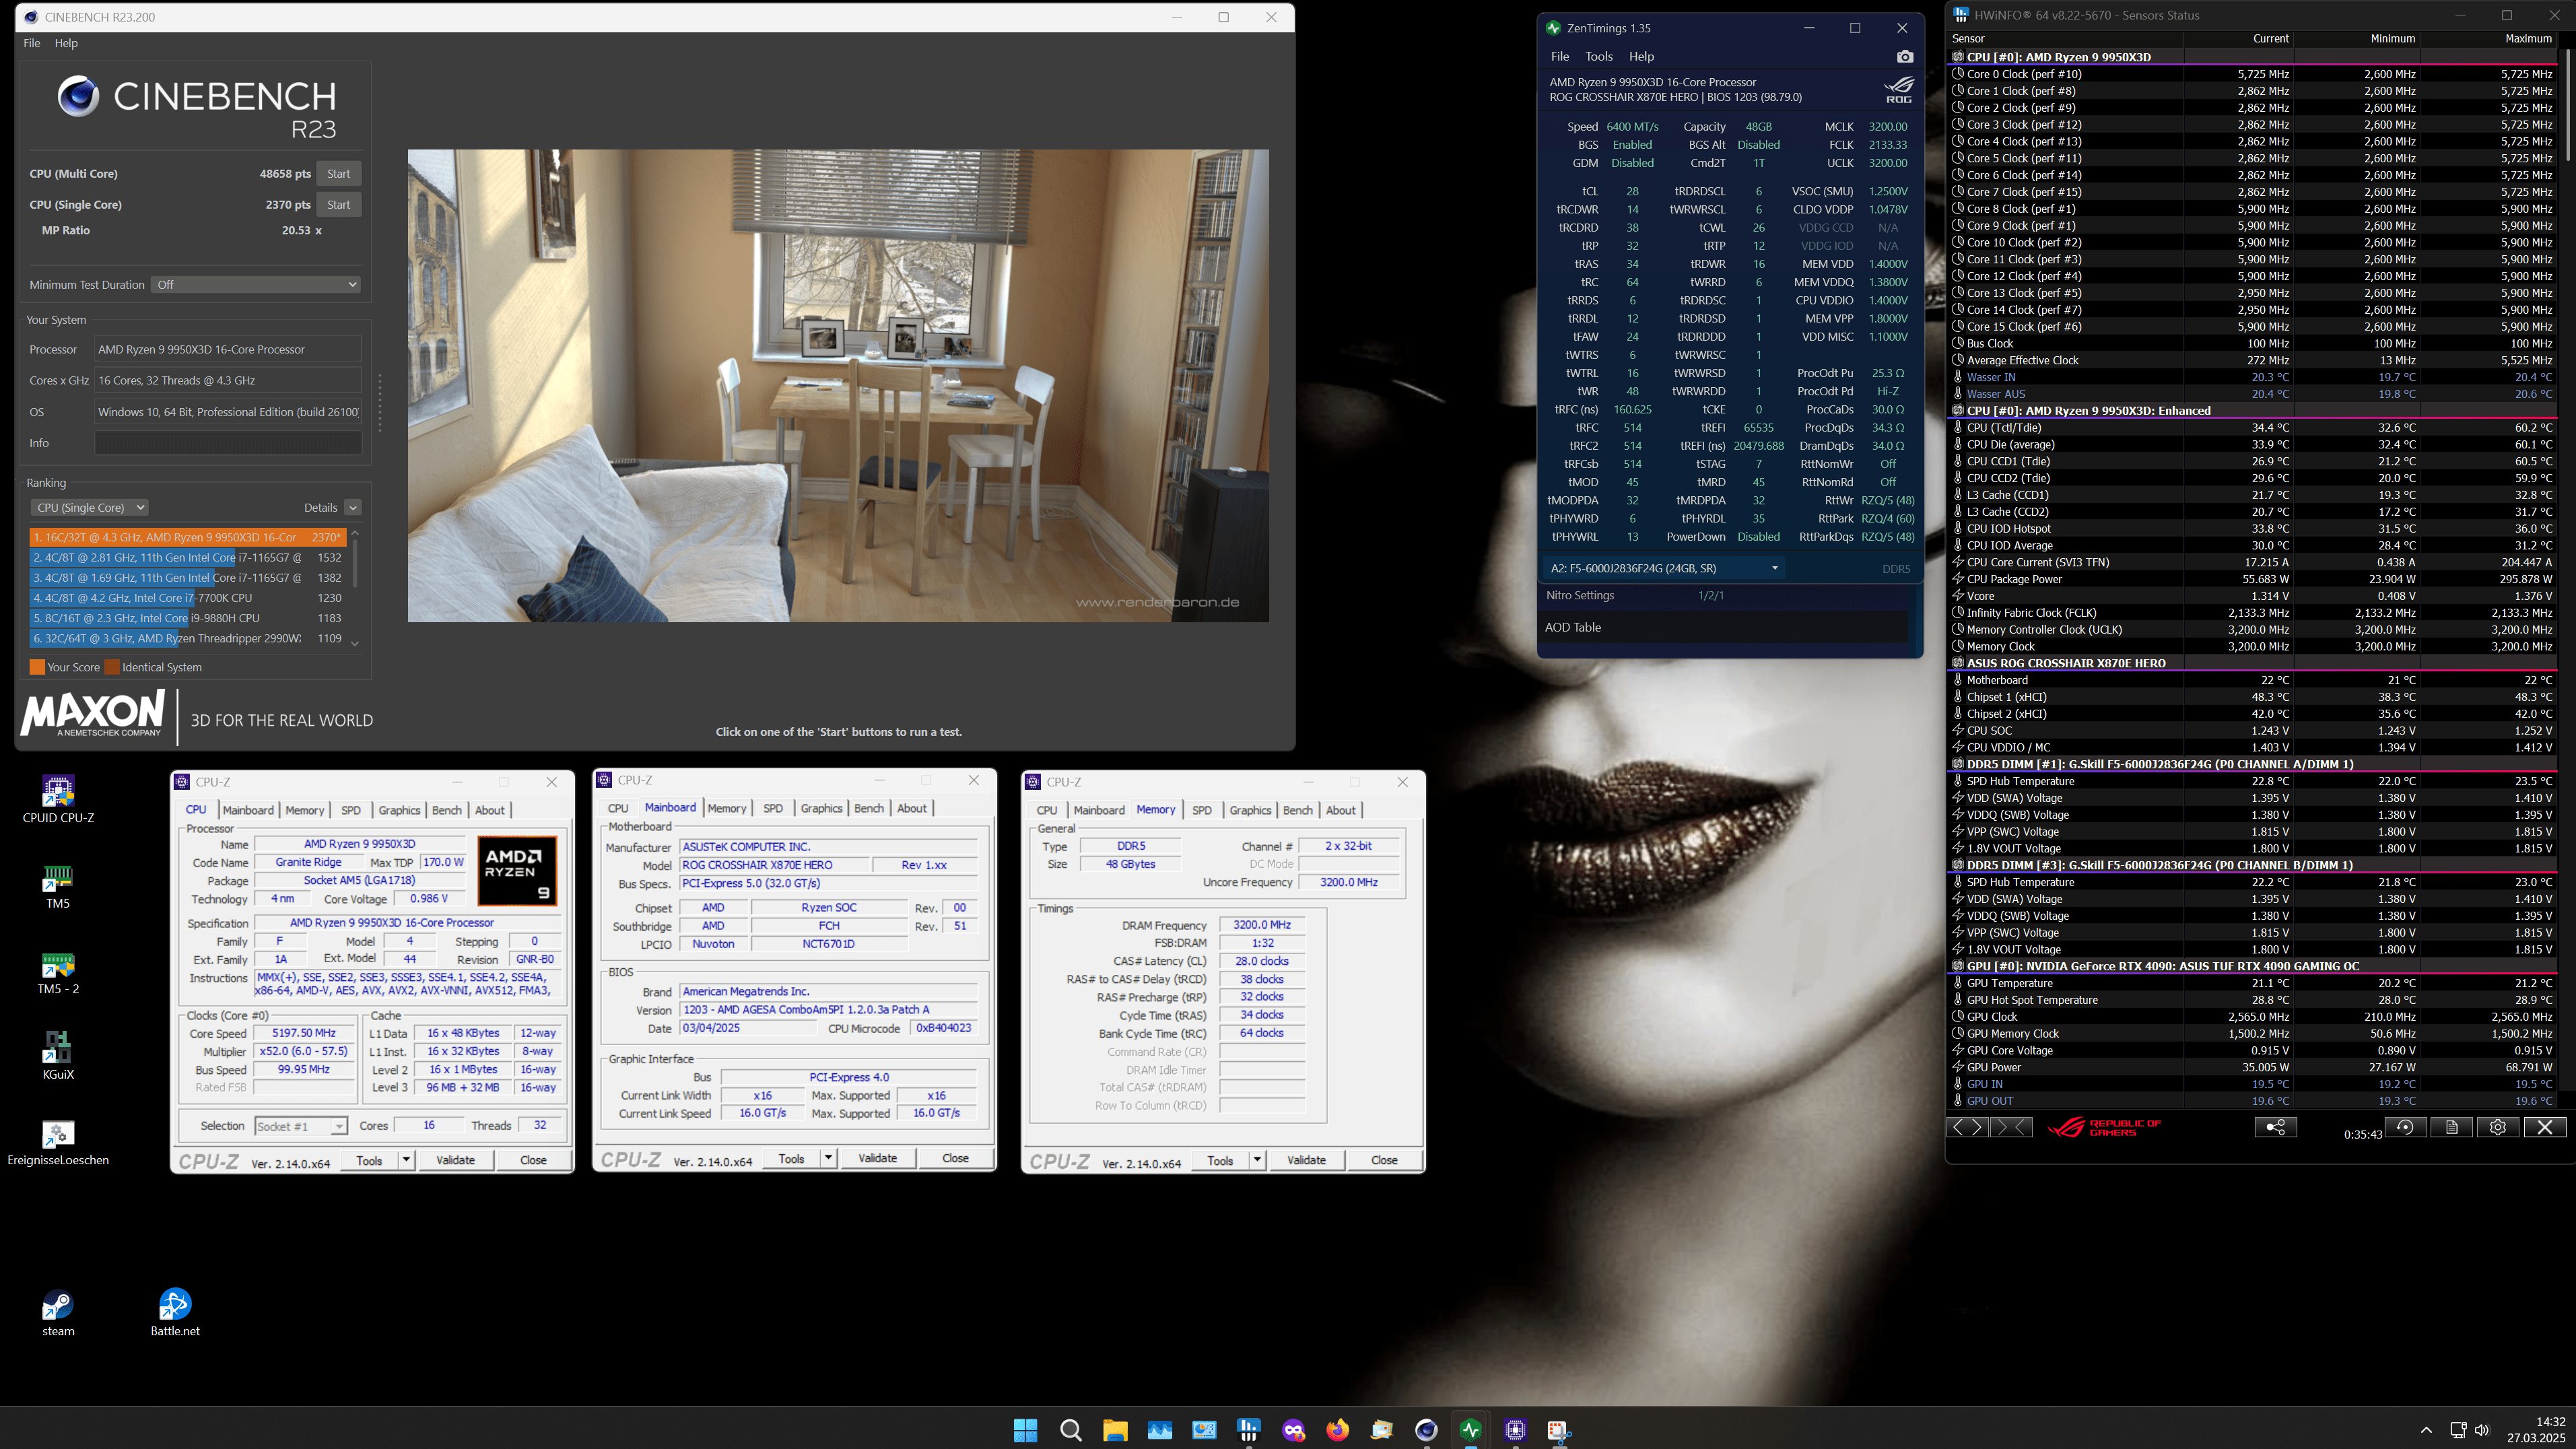The width and height of the screenshot is (2576, 1449).
Task: Click HWiNFO share network icon
Action: point(2275,1127)
